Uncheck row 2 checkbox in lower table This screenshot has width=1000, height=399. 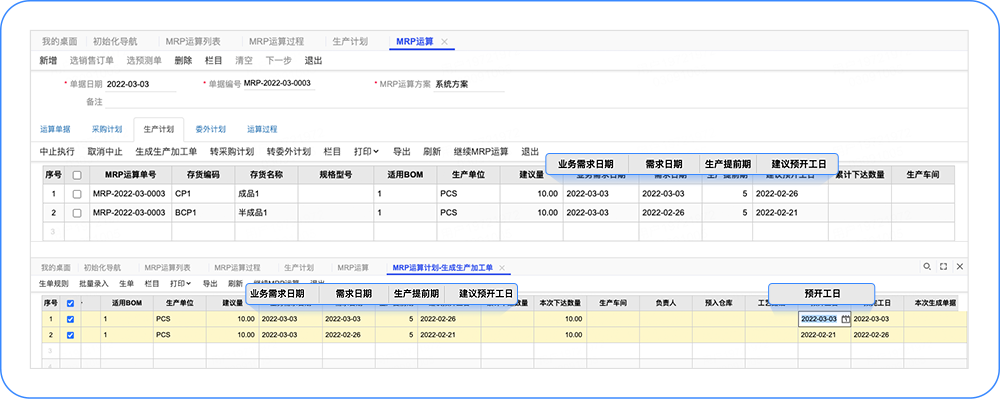coord(70,335)
